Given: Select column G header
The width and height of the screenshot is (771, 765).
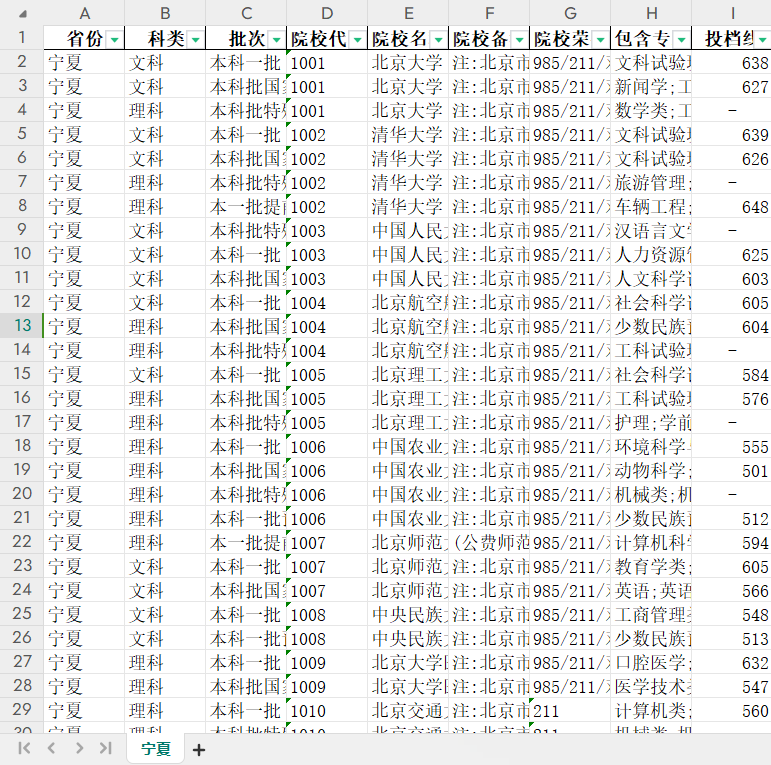Looking at the screenshot, I should pyautogui.click(x=570, y=13).
